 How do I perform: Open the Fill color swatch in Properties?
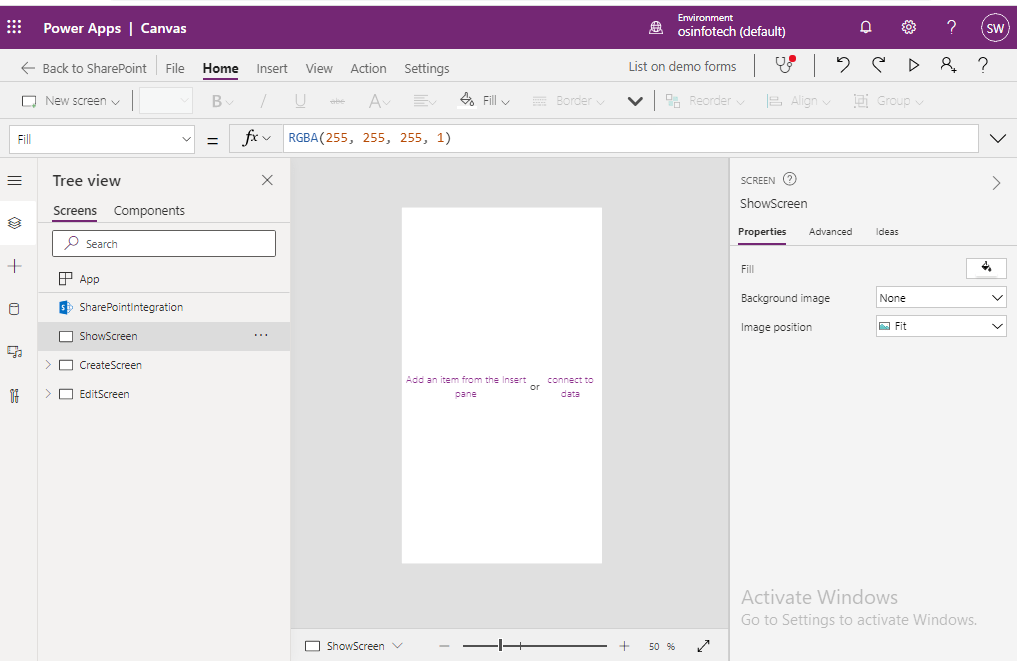tap(986, 268)
